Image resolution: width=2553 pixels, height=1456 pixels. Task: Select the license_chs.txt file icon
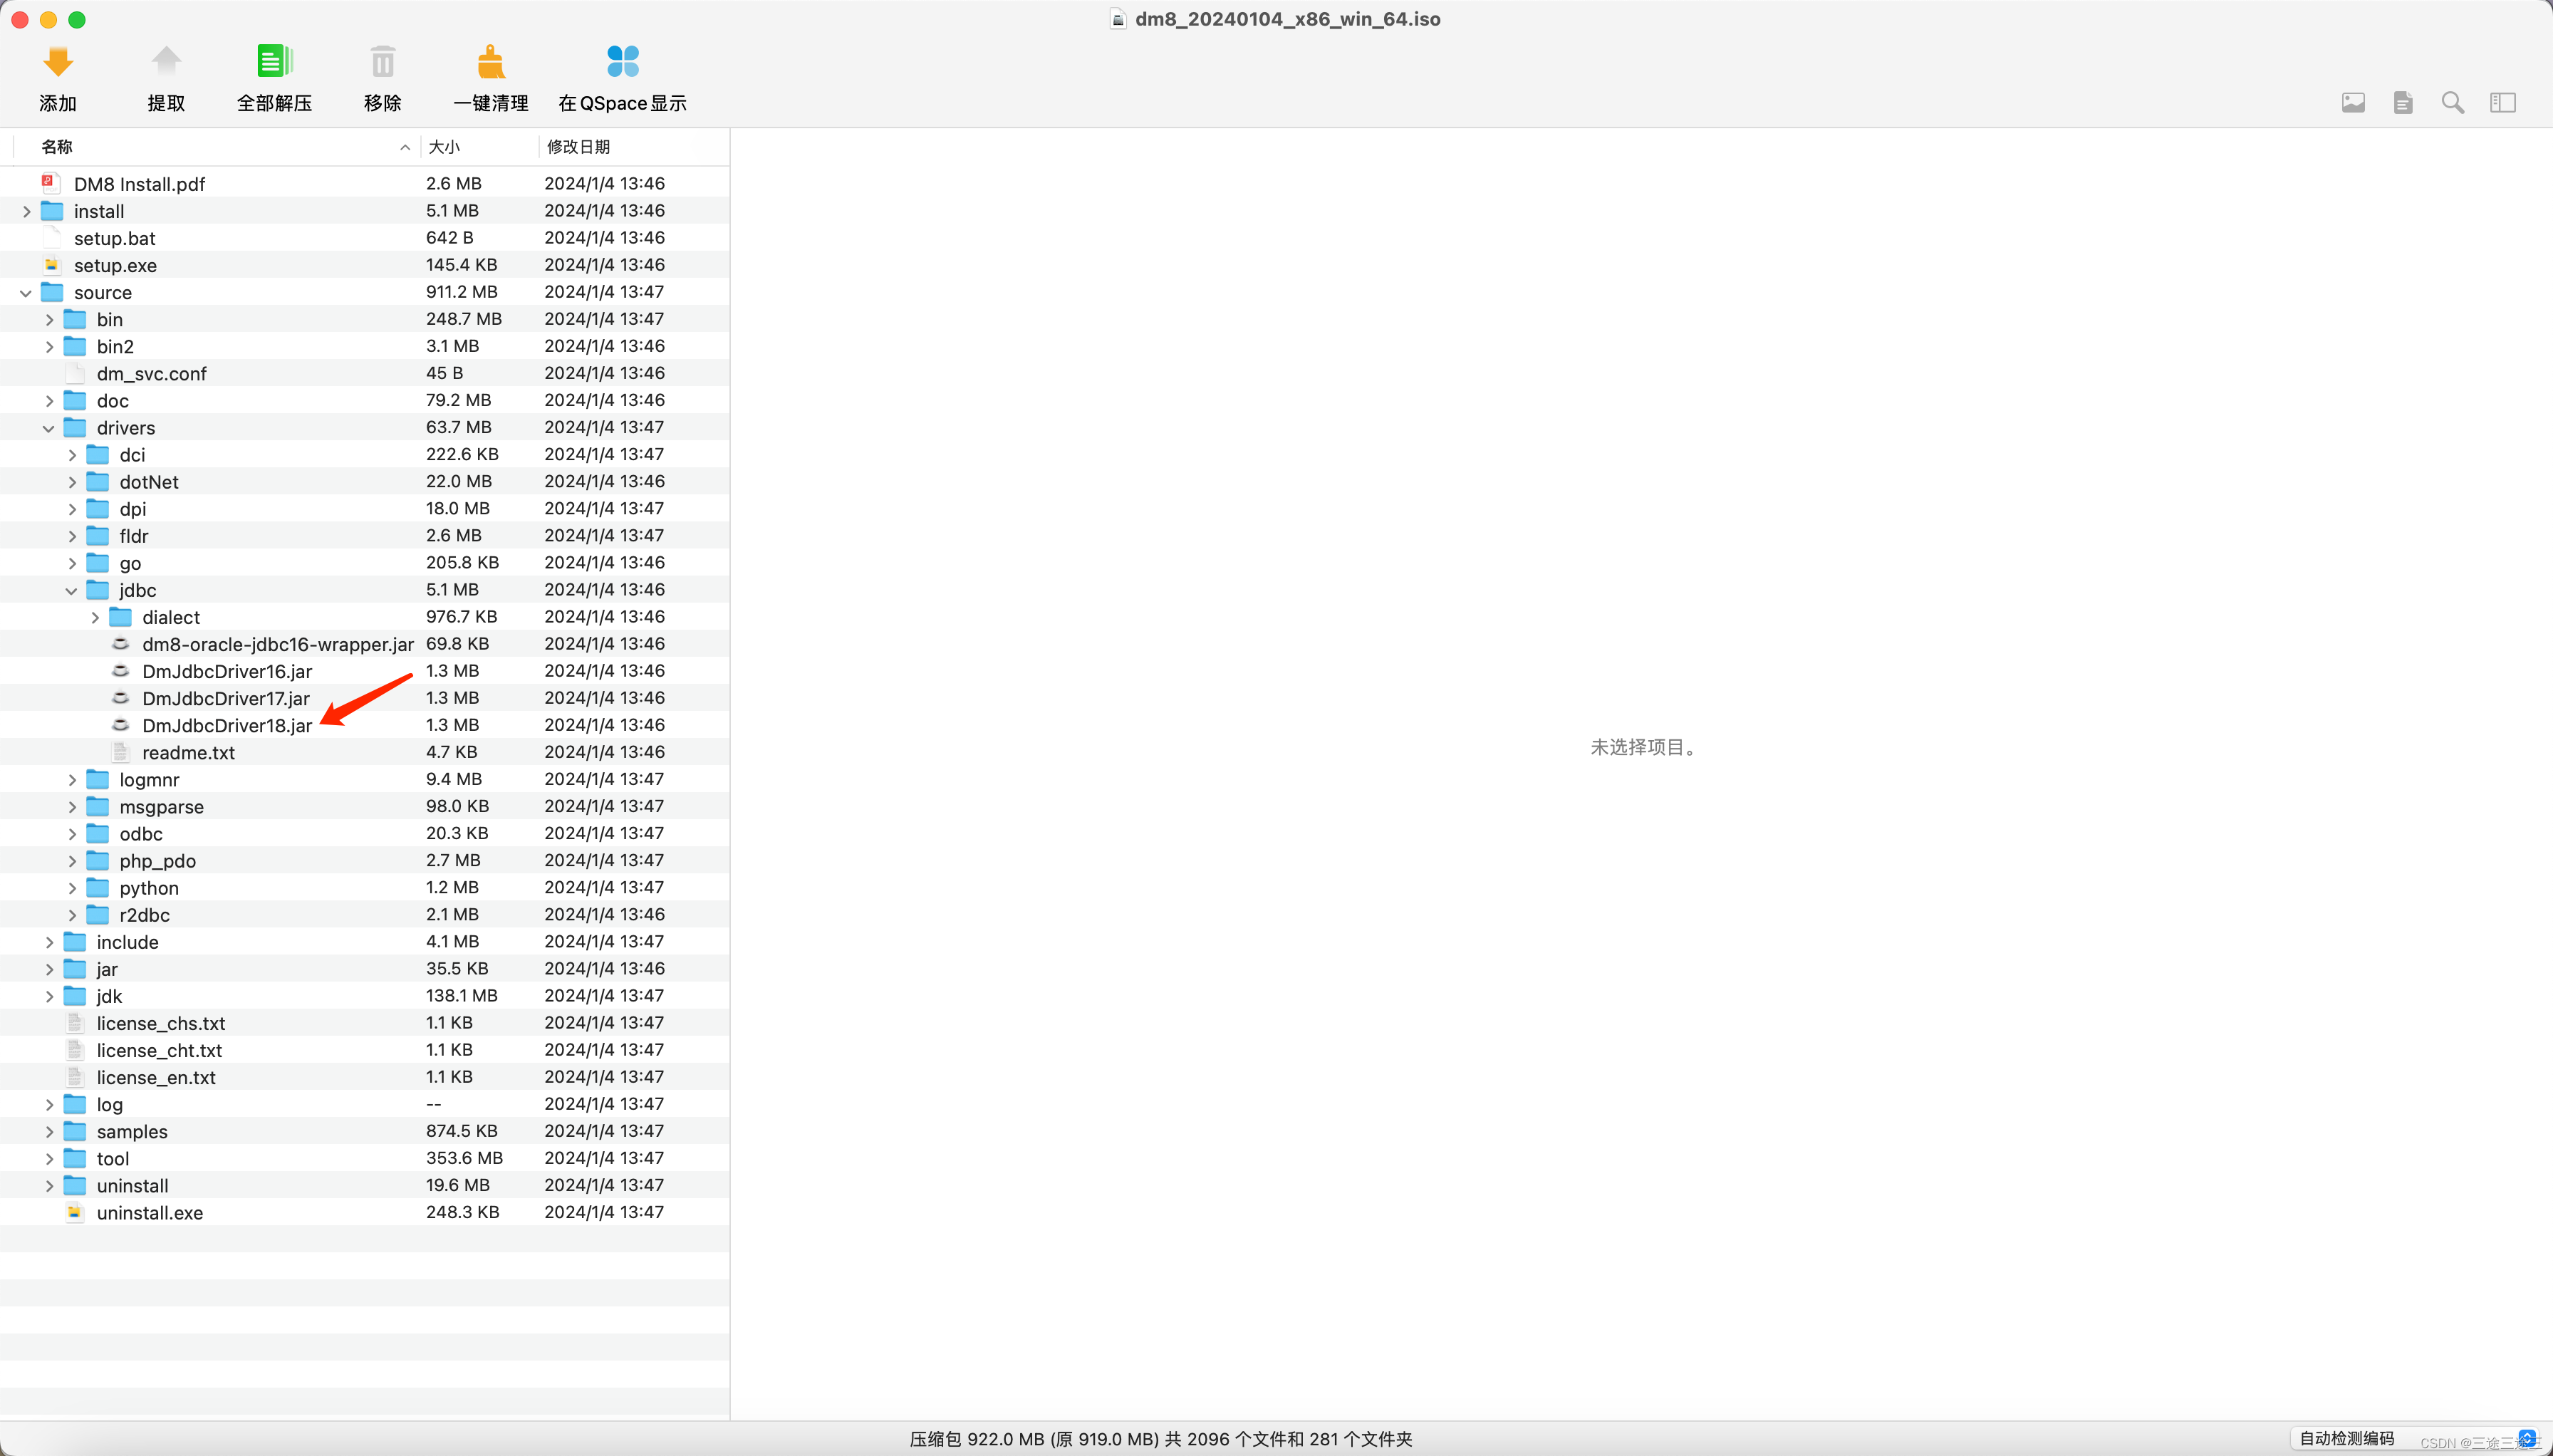pyautogui.click(x=74, y=1023)
